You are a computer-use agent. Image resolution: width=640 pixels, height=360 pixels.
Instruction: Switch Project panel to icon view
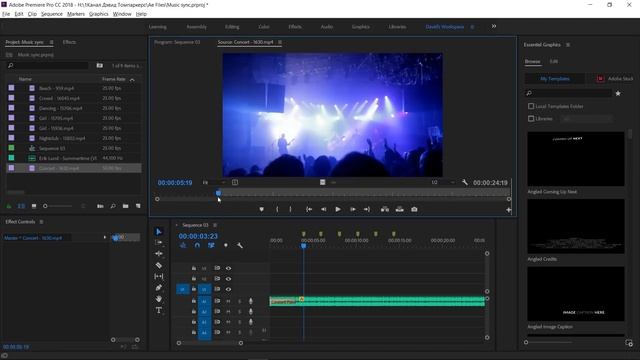(34, 206)
